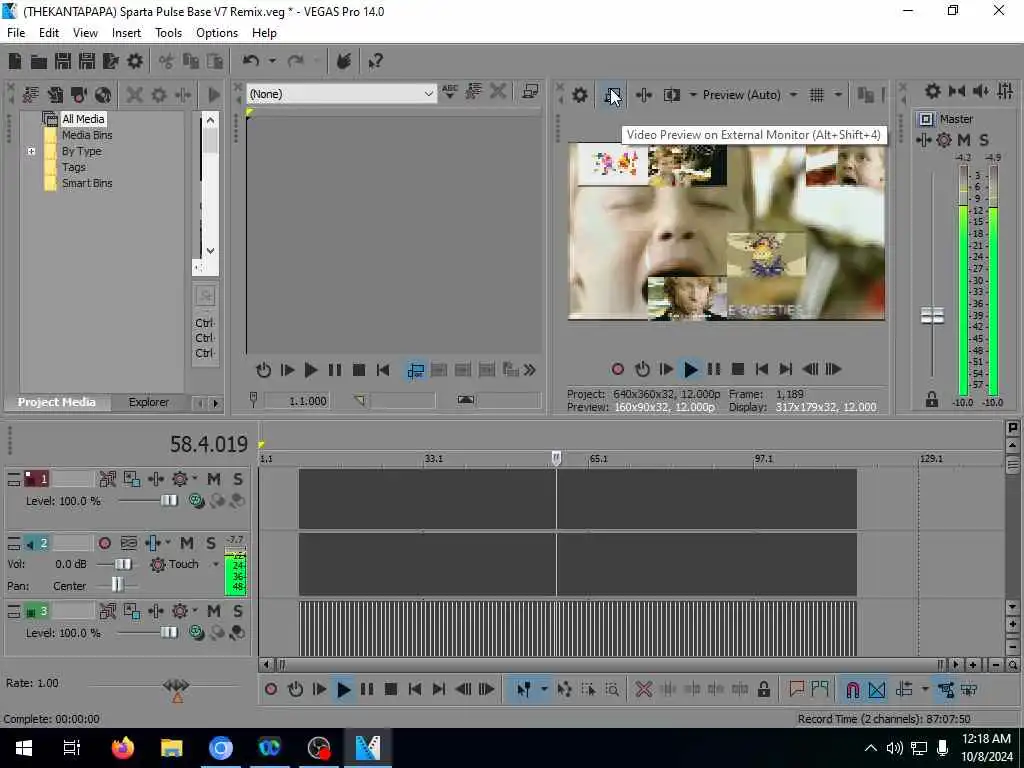1024x768 pixels.
Task: Open the Undo history dropdown arrow
Action: click(272, 61)
